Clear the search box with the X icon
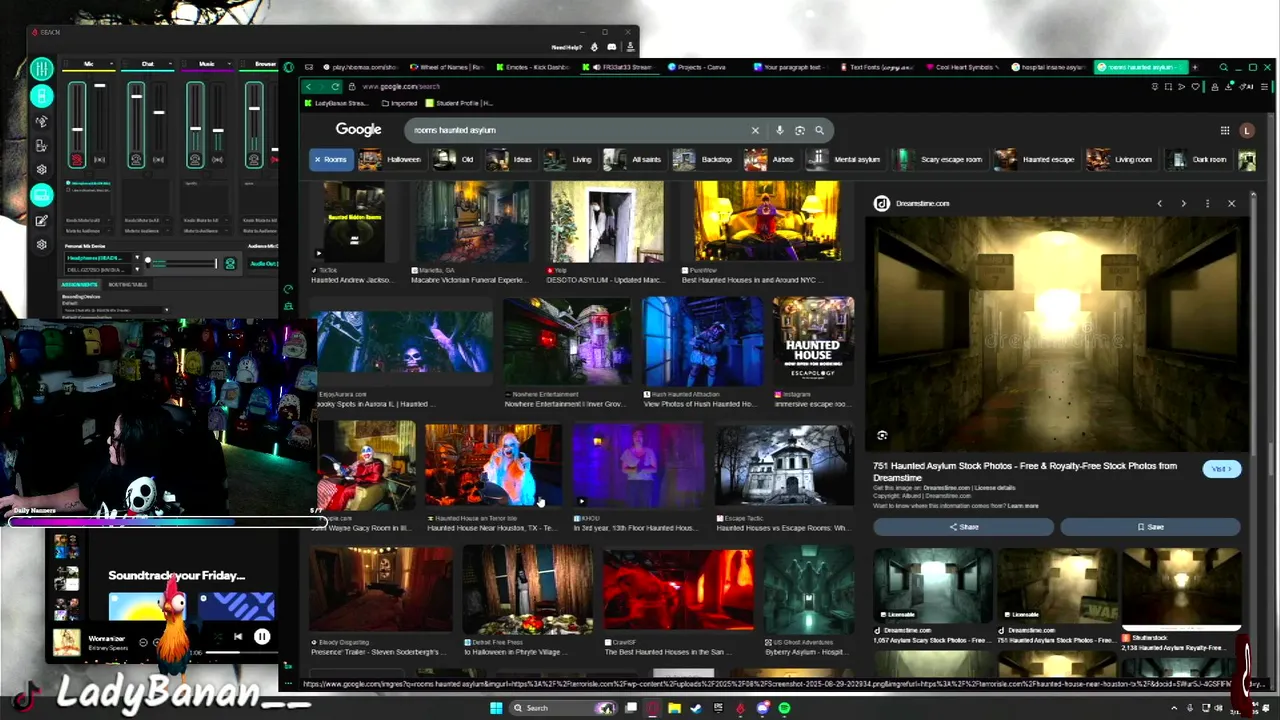 pos(755,130)
